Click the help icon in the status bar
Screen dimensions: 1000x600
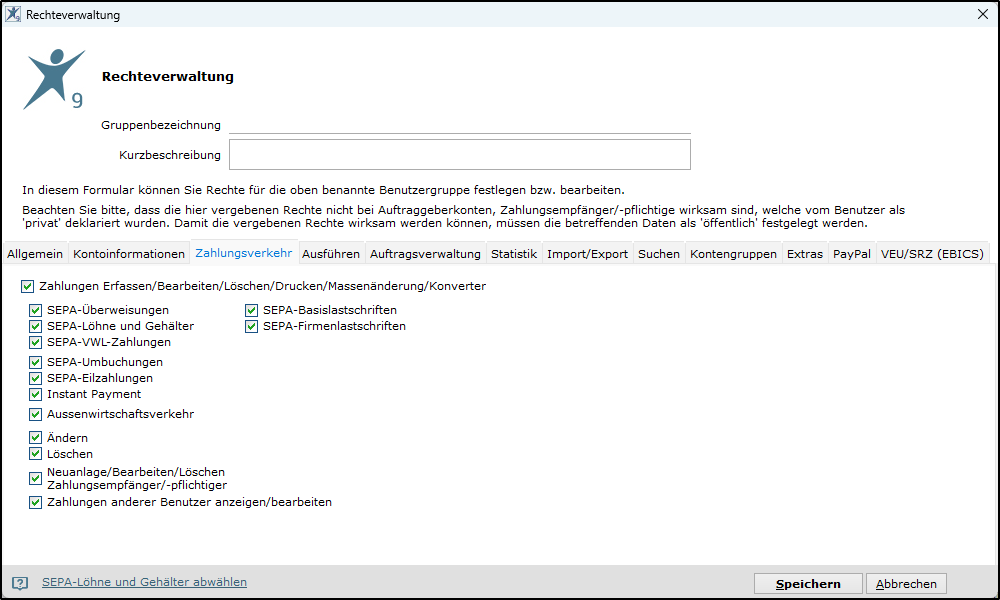tap(20, 583)
